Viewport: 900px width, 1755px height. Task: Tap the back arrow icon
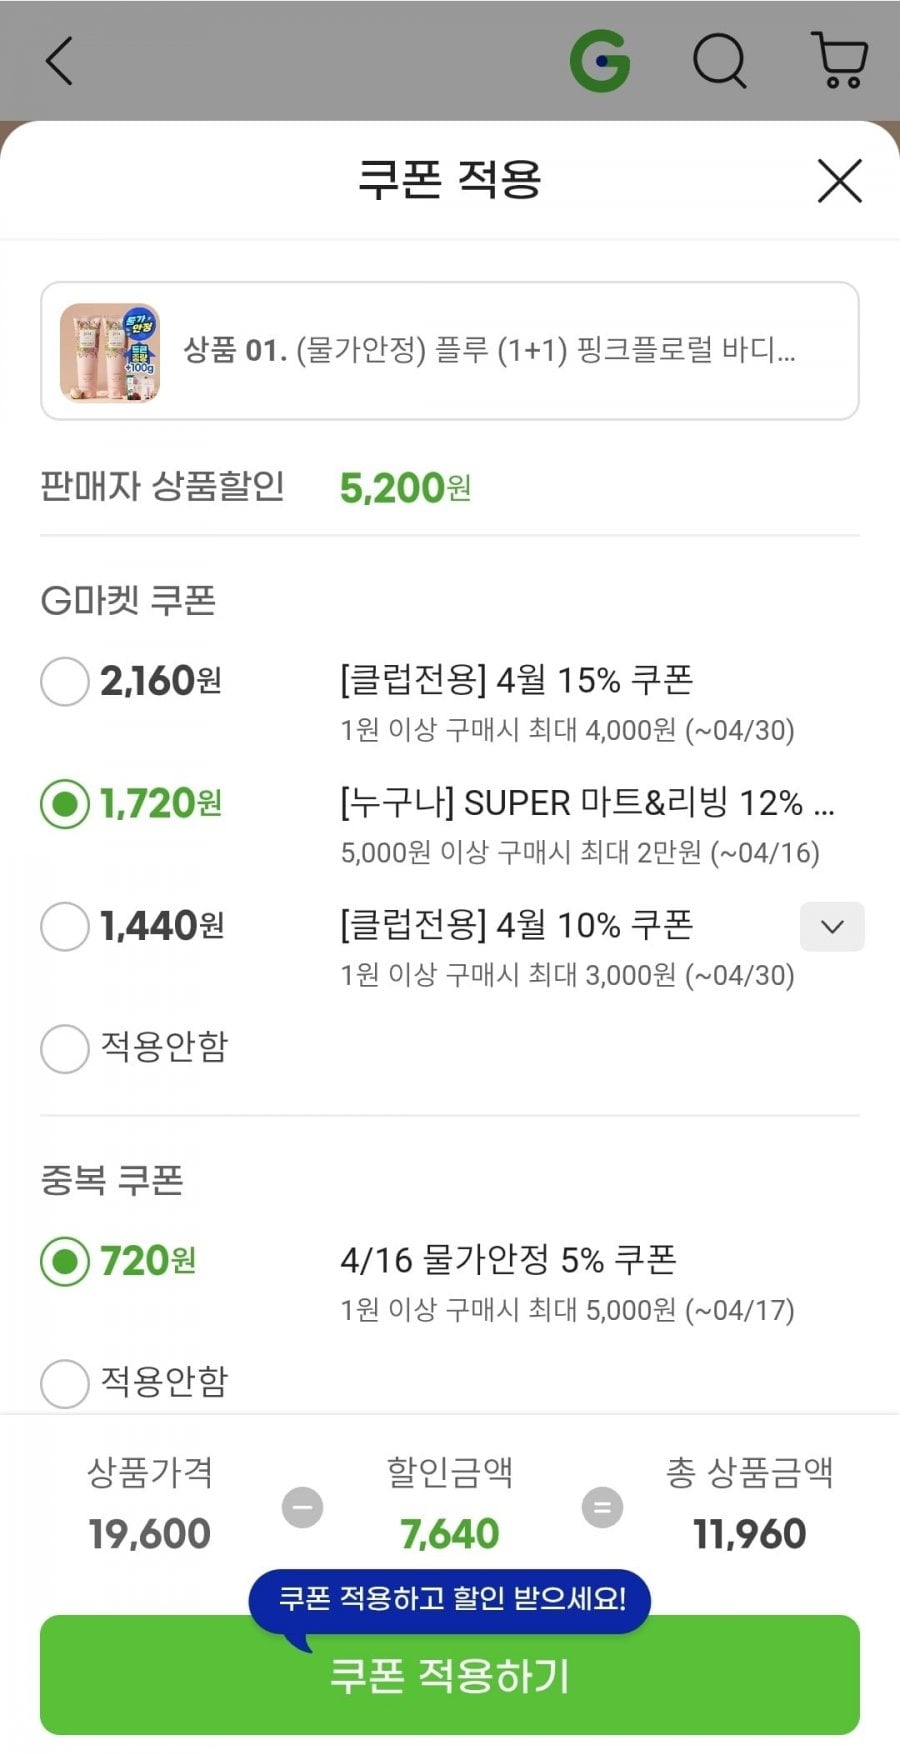pyautogui.click(x=60, y=61)
